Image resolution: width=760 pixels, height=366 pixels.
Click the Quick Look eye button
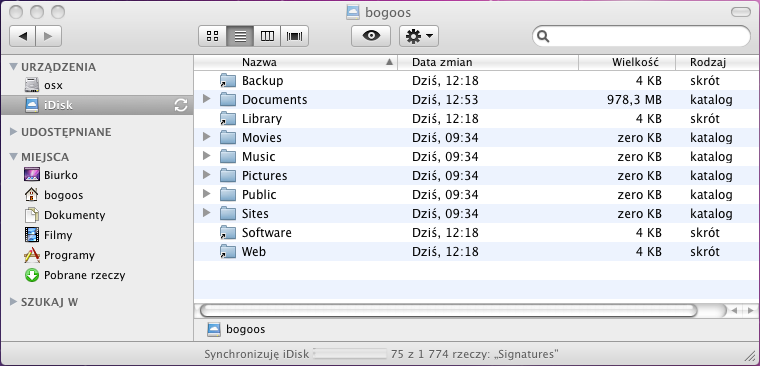[371, 36]
